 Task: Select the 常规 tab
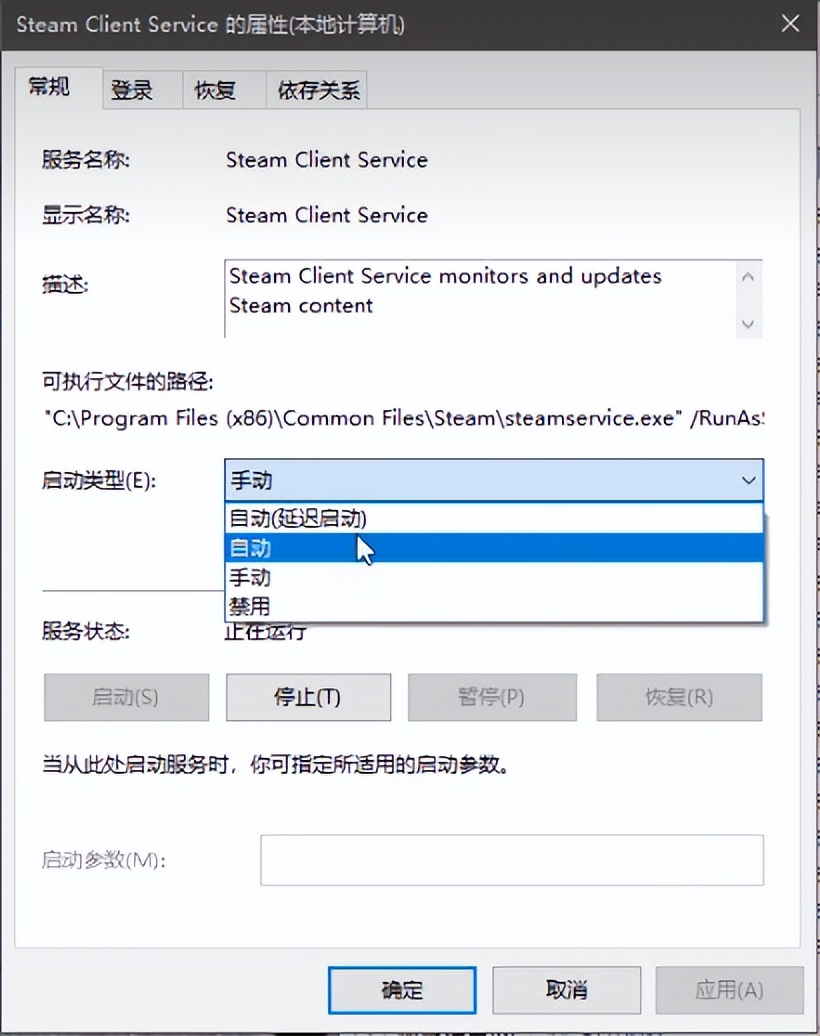pos(58,87)
